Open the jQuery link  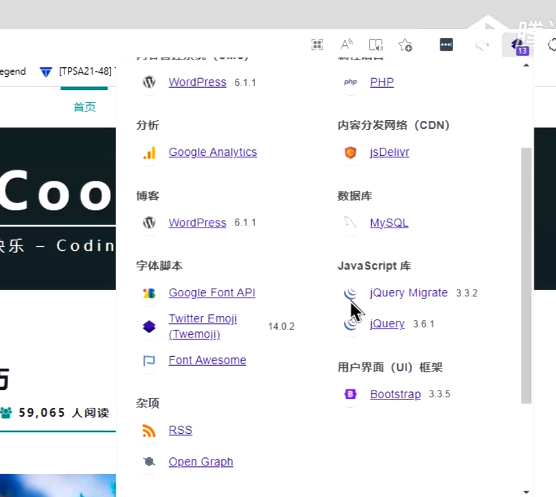[x=387, y=324]
